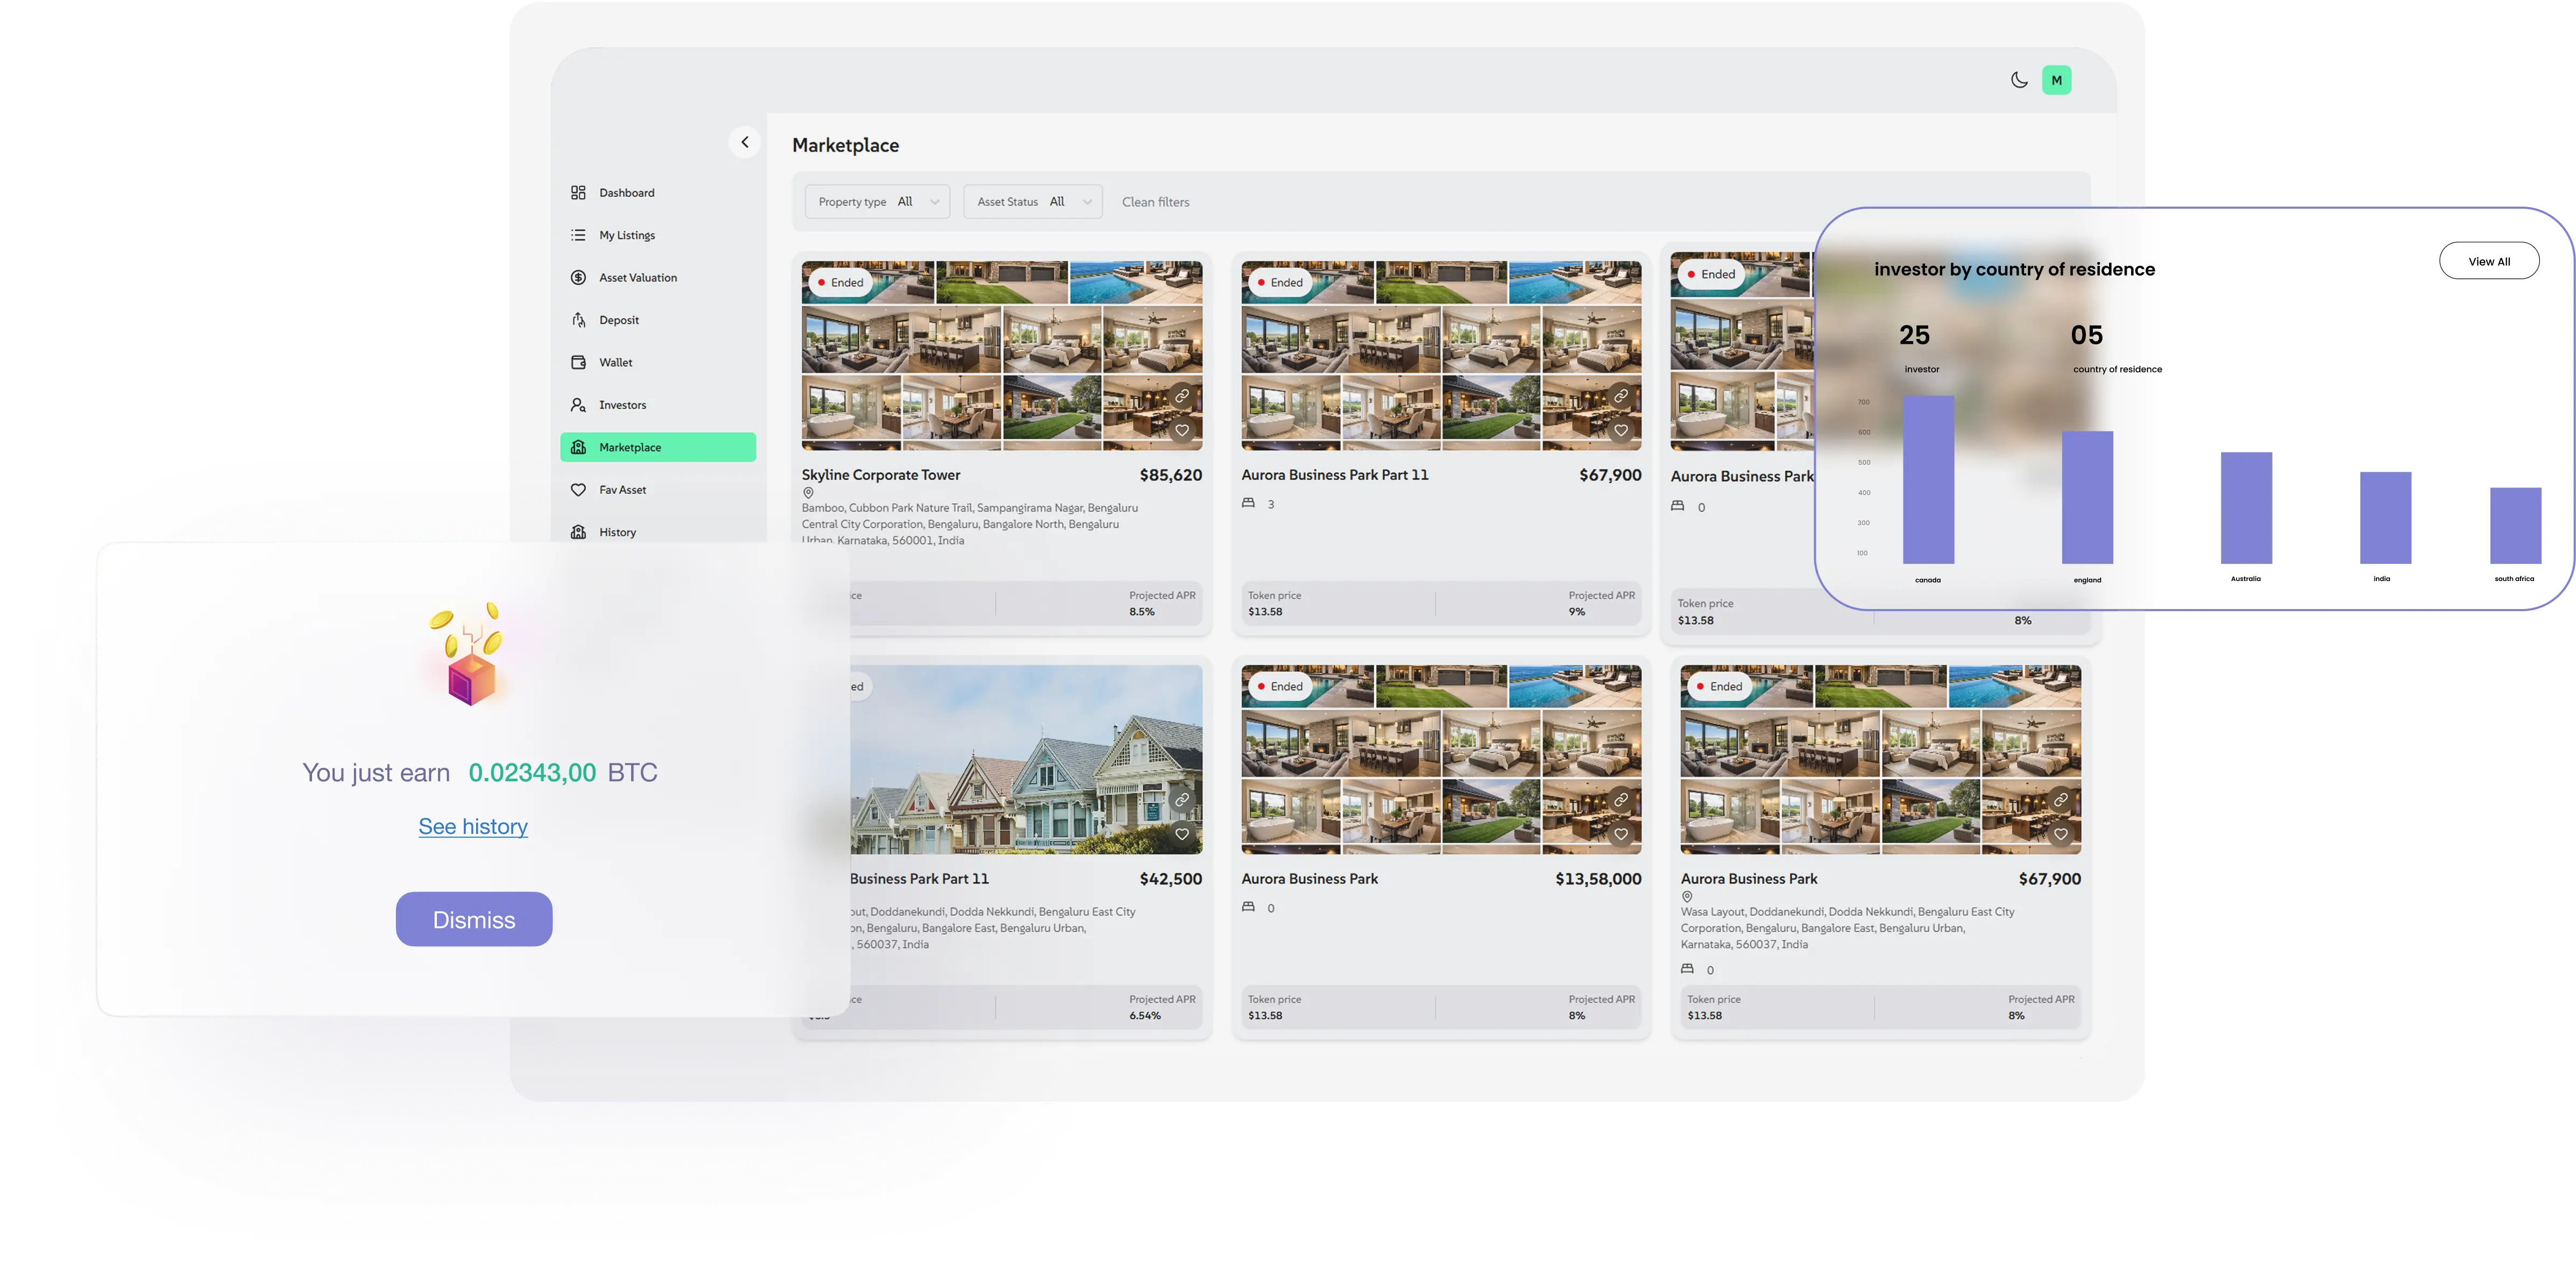Image resolution: width=2576 pixels, height=1274 pixels.
Task: Go to Asset Valuation page
Action: 658,278
